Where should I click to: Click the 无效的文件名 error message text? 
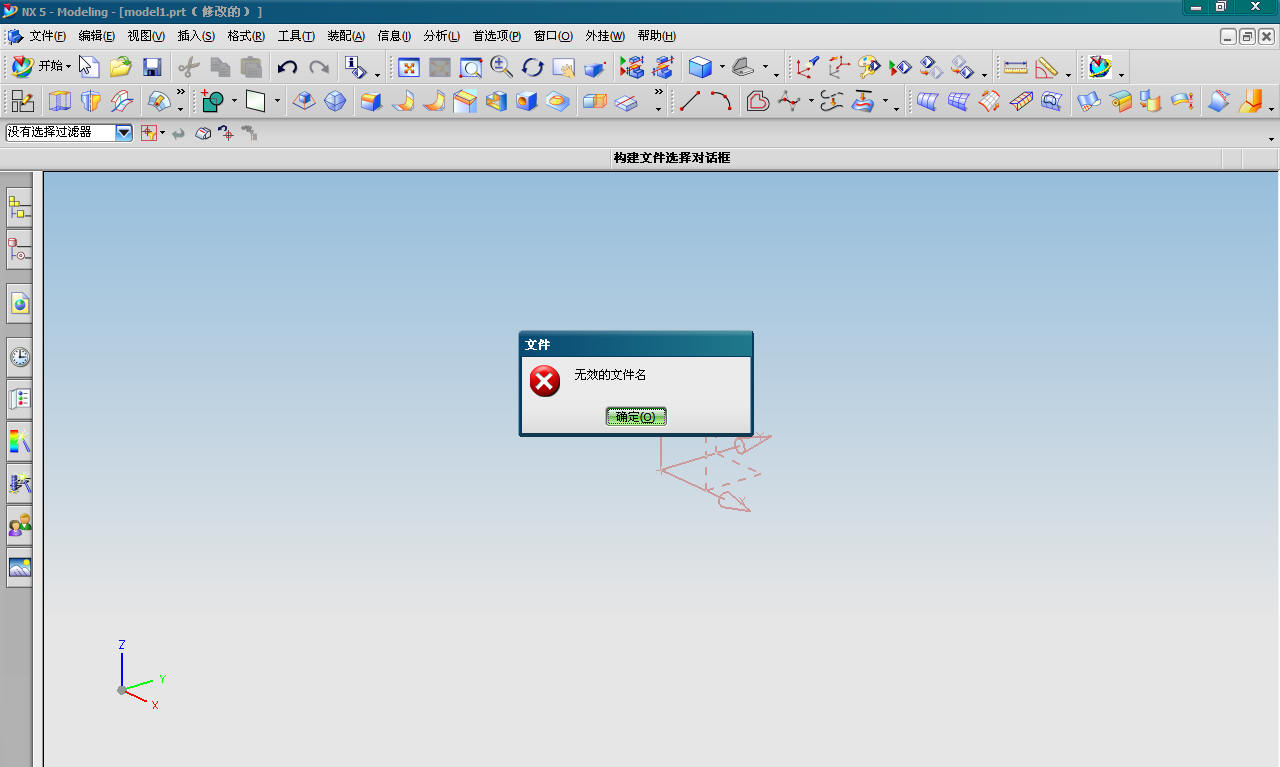(610, 375)
